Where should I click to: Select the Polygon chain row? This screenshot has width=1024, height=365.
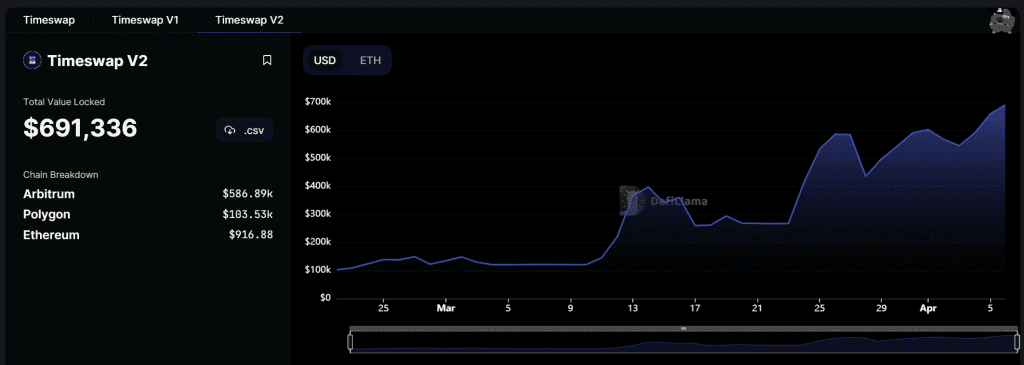[148, 214]
